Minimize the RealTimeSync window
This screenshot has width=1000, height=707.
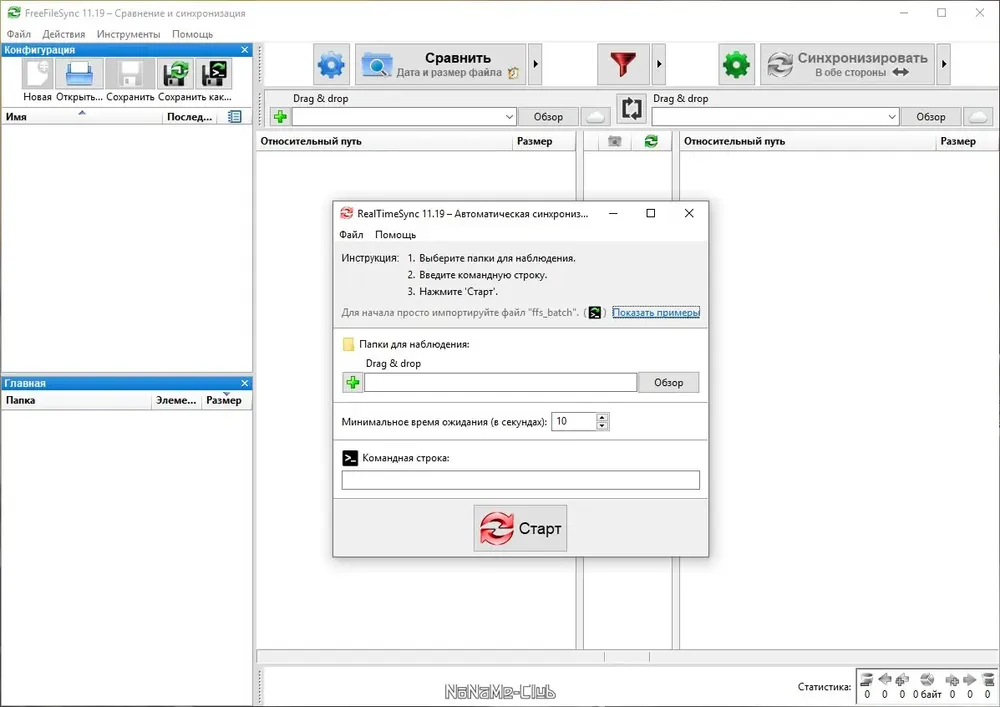pos(613,213)
